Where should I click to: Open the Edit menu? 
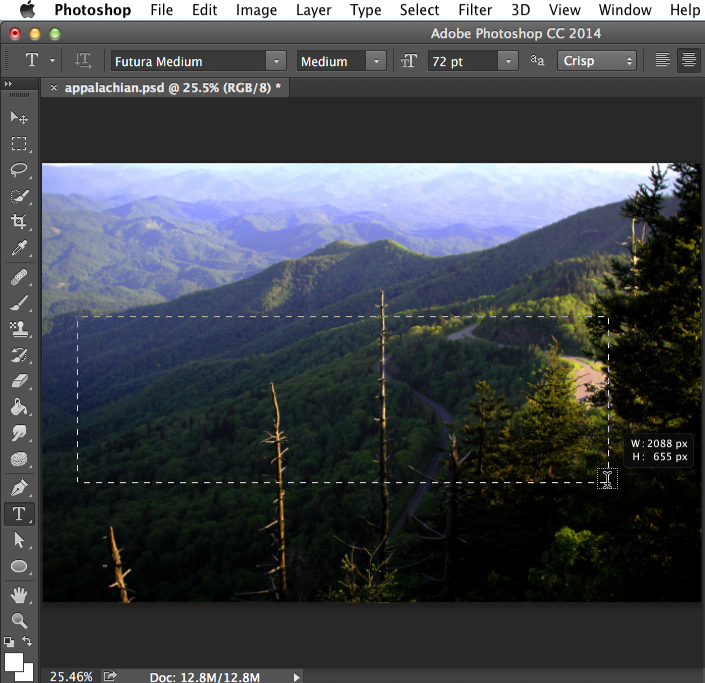(x=204, y=10)
